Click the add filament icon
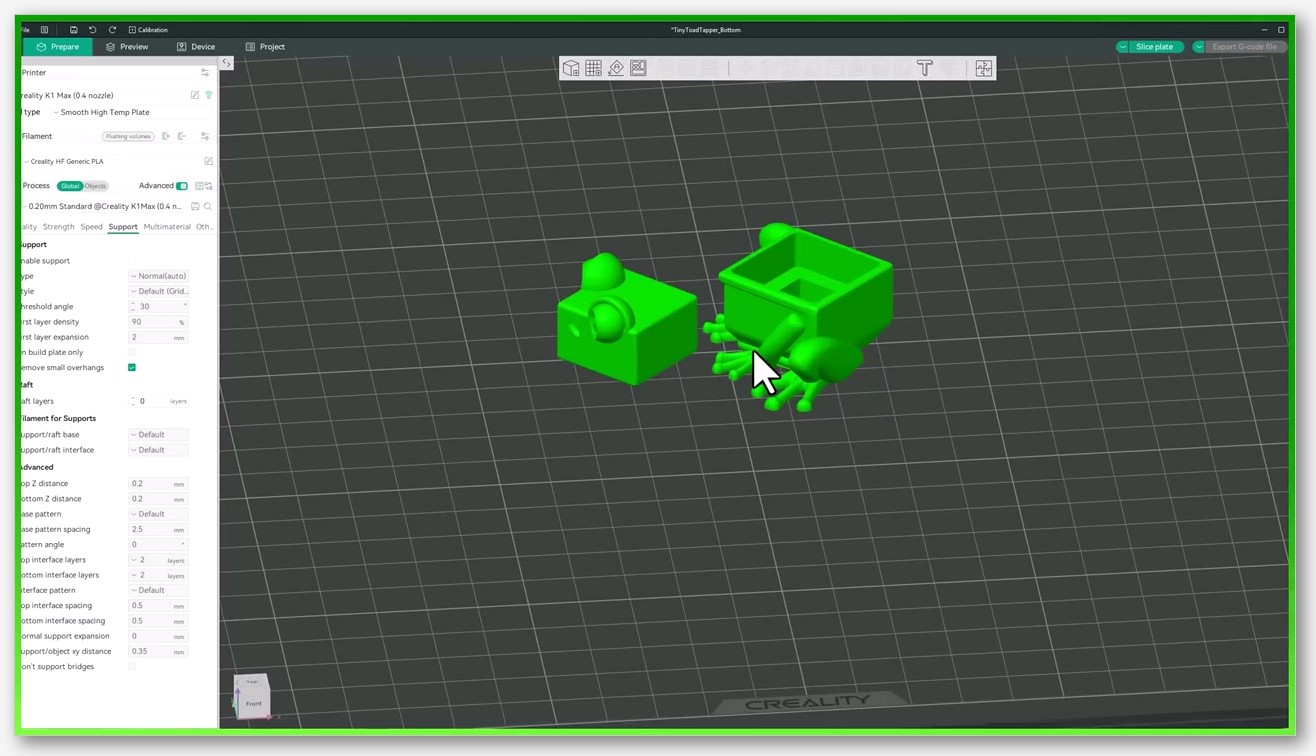Screen dimensions: 1316x756 tap(166, 136)
